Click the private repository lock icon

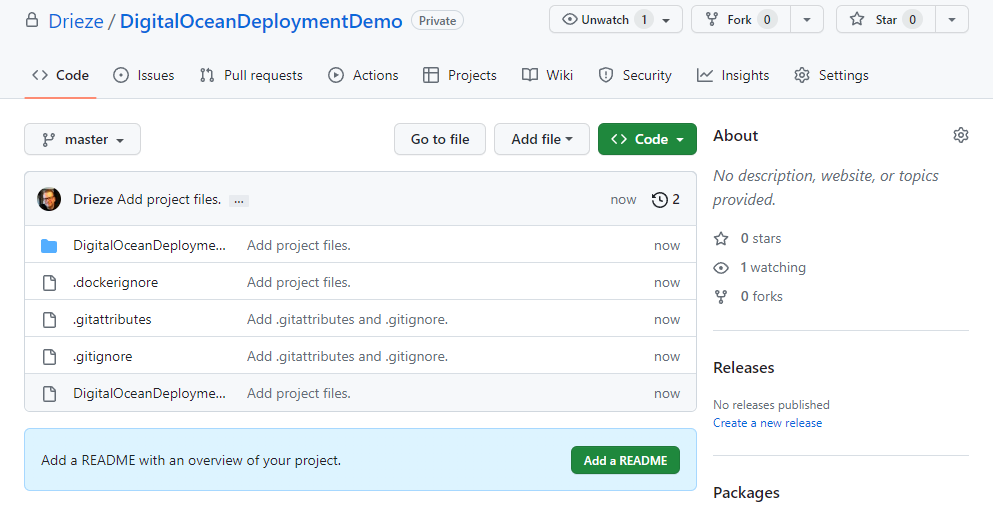point(32,20)
